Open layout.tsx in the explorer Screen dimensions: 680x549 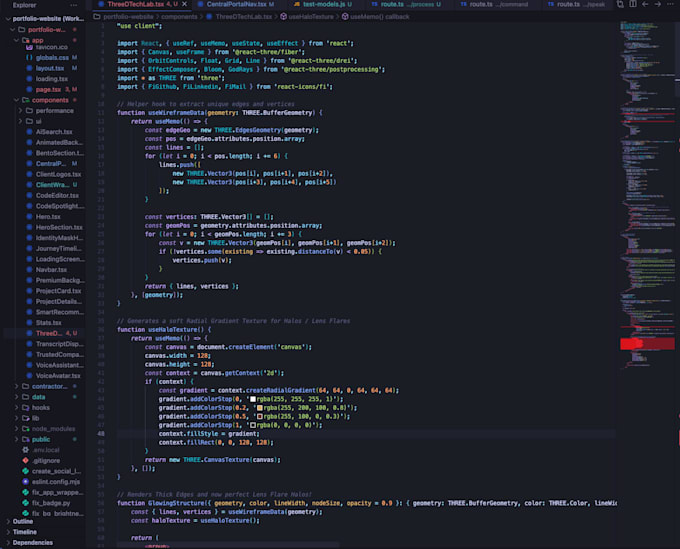coord(50,68)
